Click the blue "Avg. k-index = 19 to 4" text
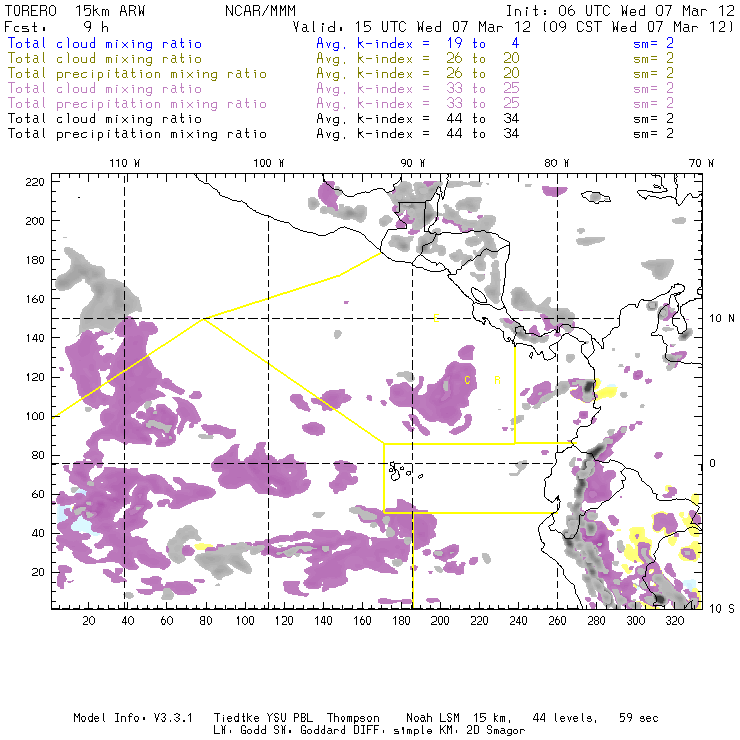The image size is (740, 740). pos(418,44)
